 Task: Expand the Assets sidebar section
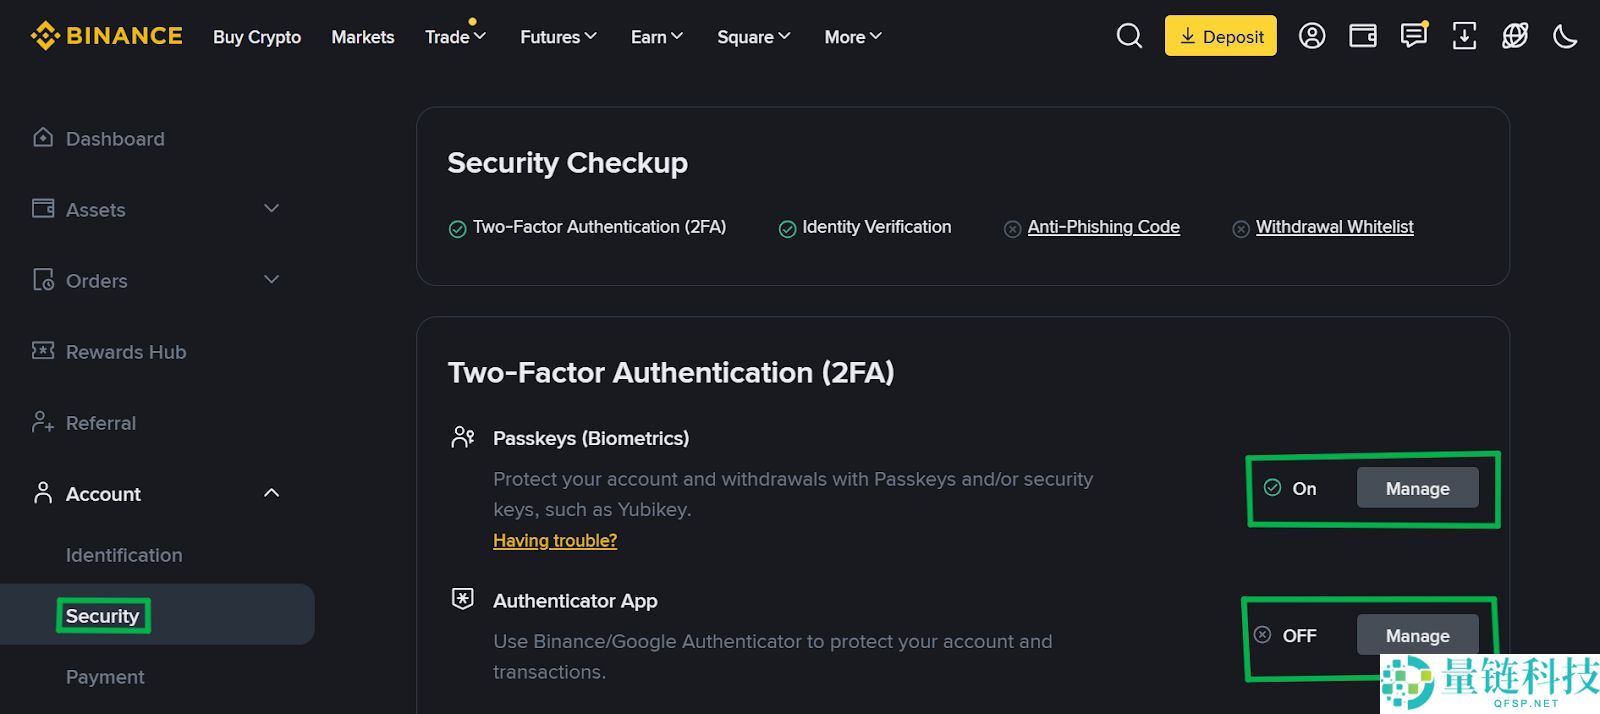pyautogui.click(x=270, y=208)
